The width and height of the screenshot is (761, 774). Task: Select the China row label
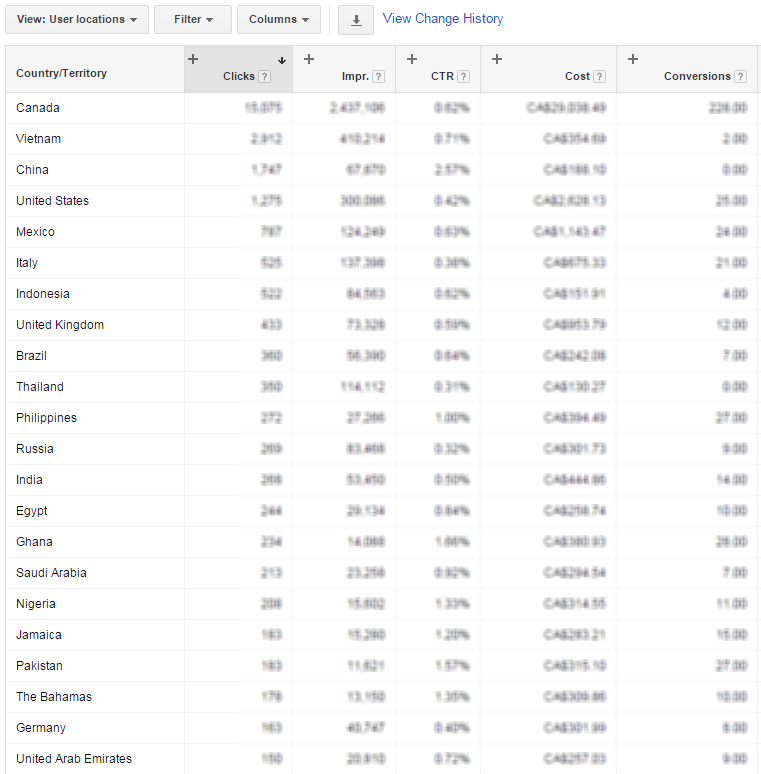pos(32,170)
